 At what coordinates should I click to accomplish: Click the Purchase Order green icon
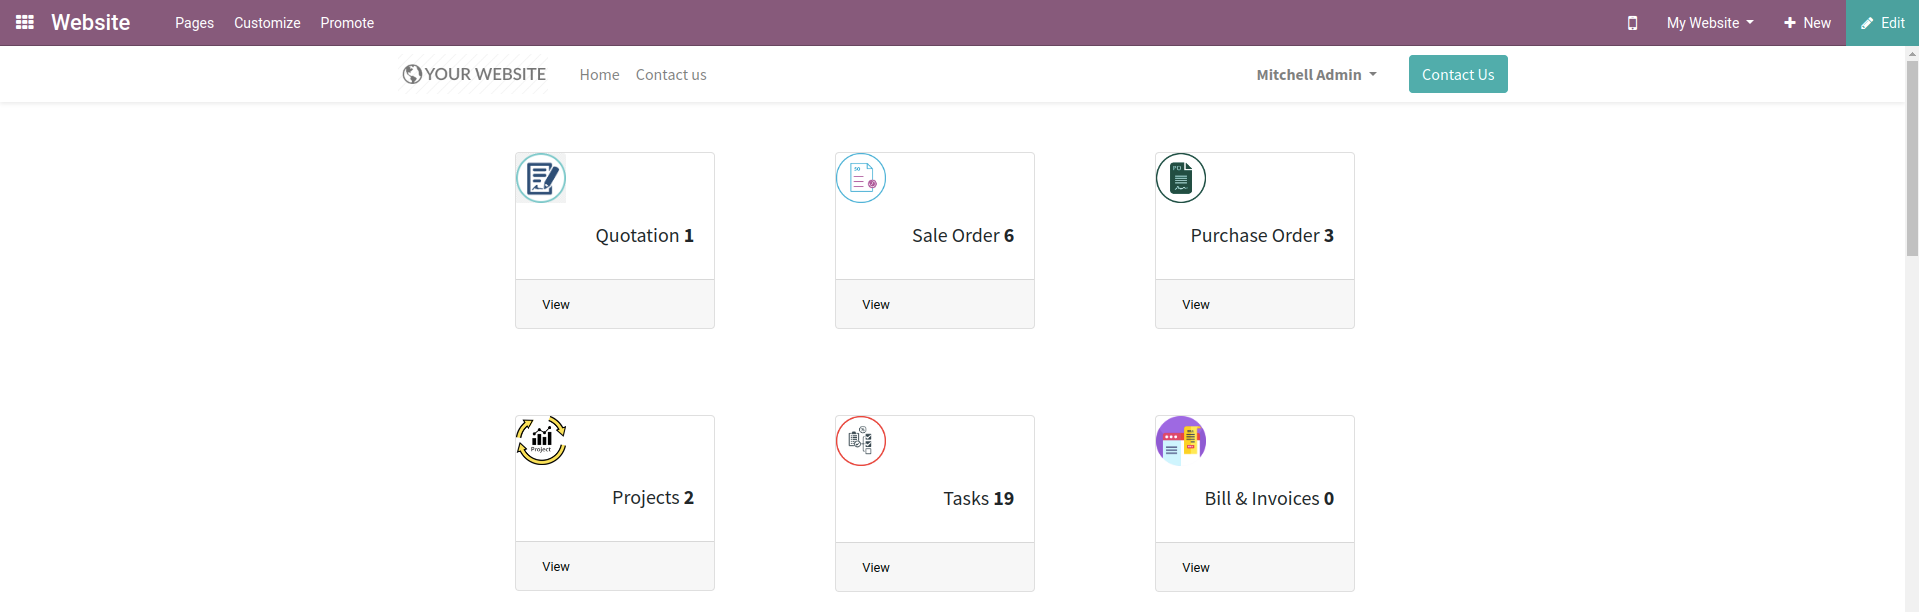(1181, 178)
